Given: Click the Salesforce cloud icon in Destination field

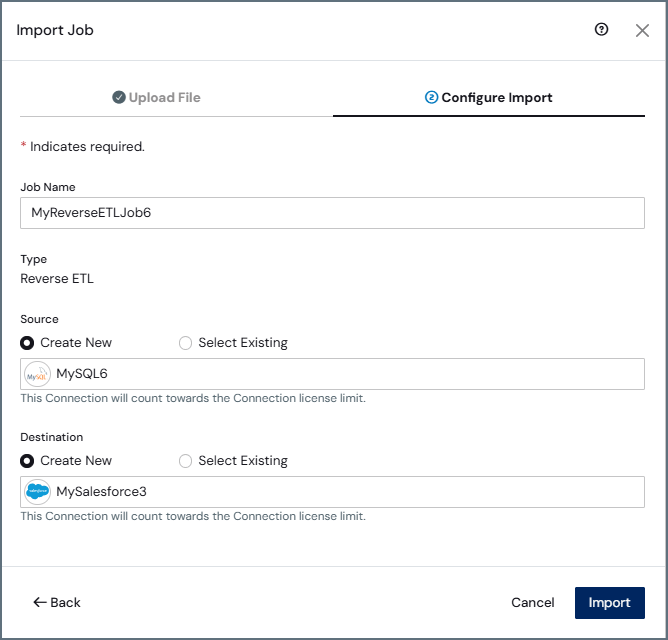Looking at the screenshot, I should tap(37, 492).
